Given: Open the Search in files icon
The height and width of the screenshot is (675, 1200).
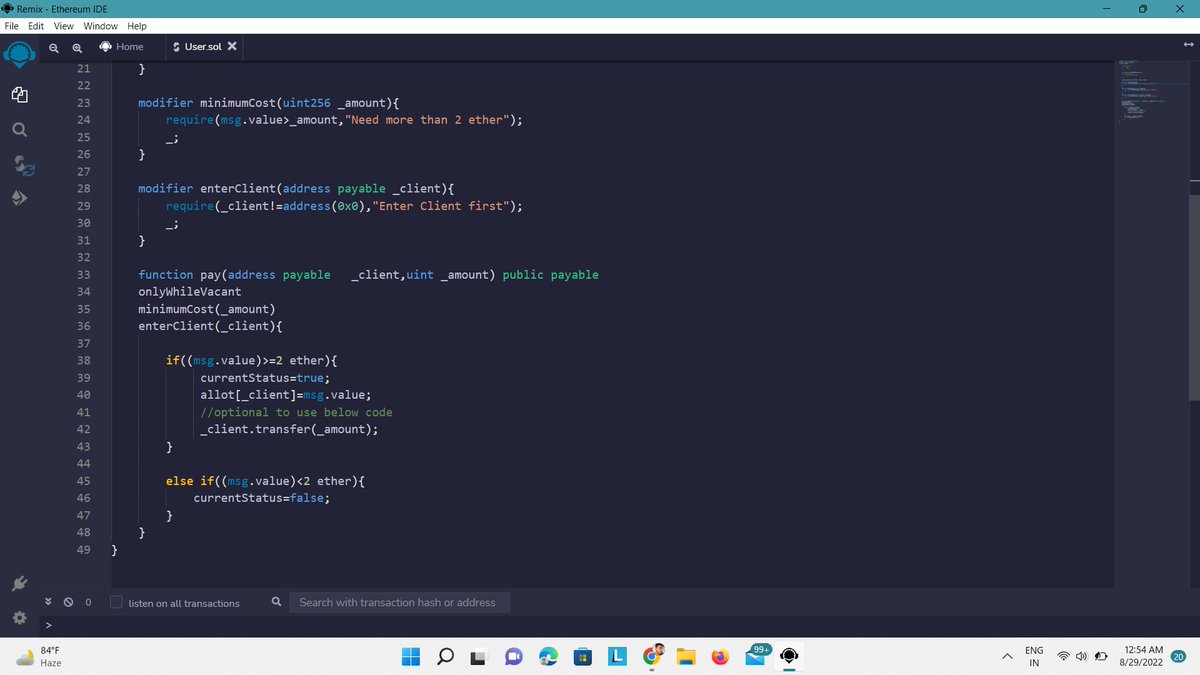Looking at the screenshot, I should click(19, 130).
